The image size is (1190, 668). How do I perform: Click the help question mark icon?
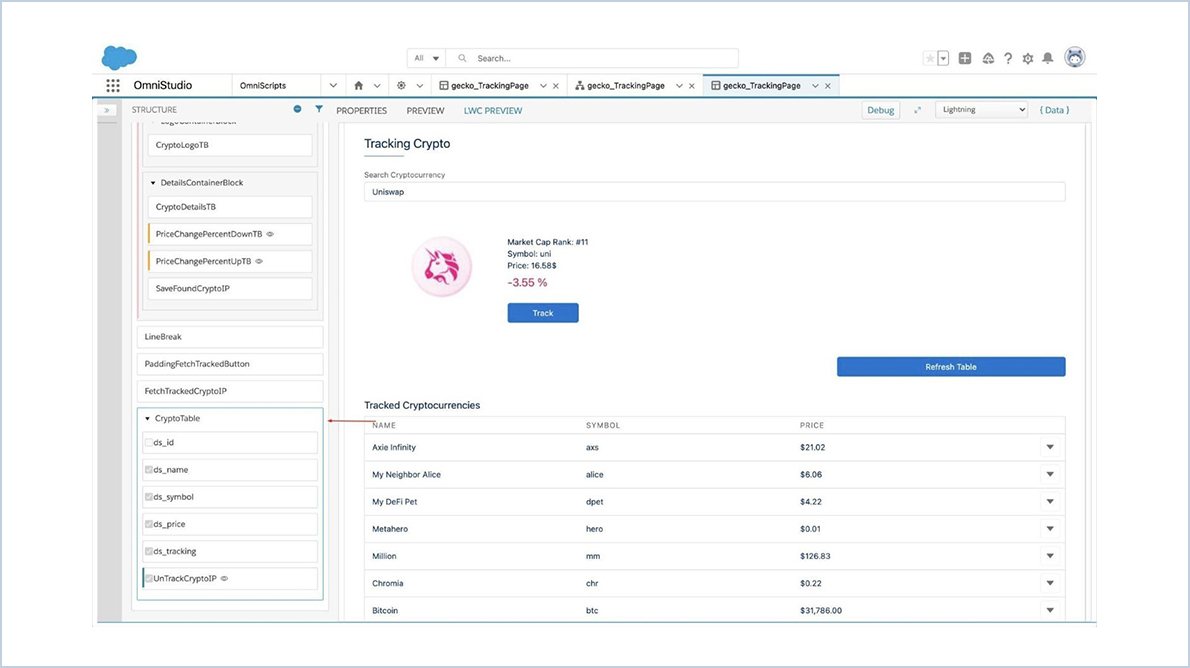pyautogui.click(x=1008, y=58)
